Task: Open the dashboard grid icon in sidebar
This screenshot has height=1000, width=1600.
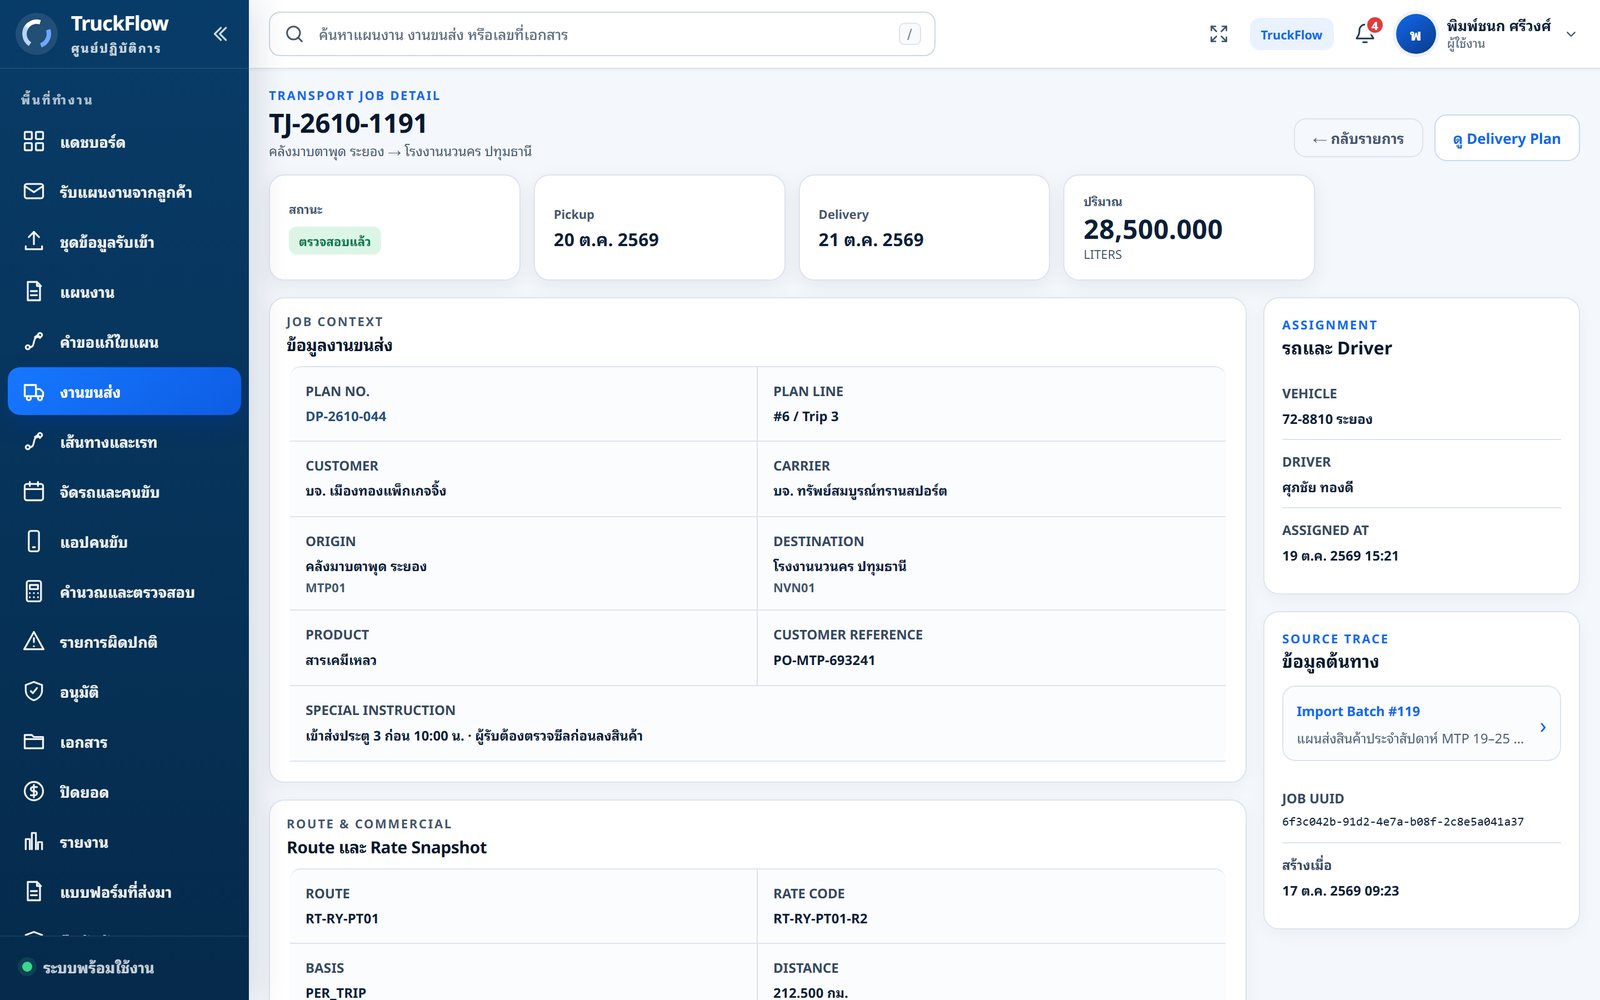Action: [34, 141]
